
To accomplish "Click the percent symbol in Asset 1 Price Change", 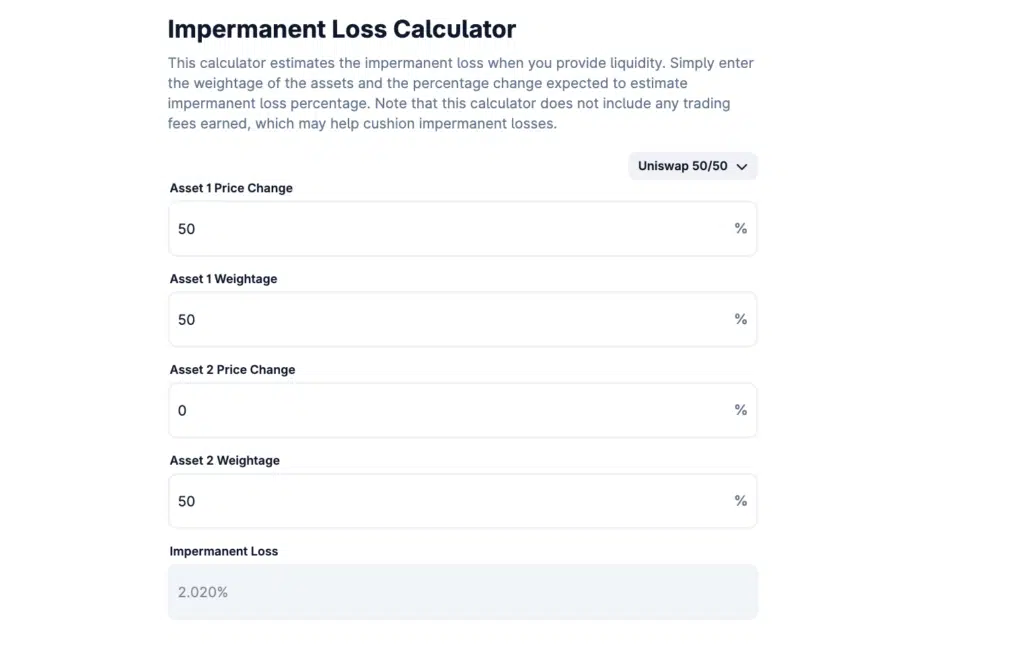I will tap(740, 228).
